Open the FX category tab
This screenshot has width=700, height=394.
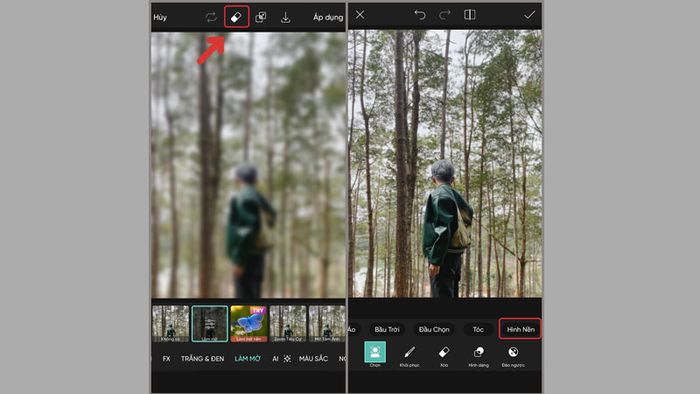tap(166, 359)
